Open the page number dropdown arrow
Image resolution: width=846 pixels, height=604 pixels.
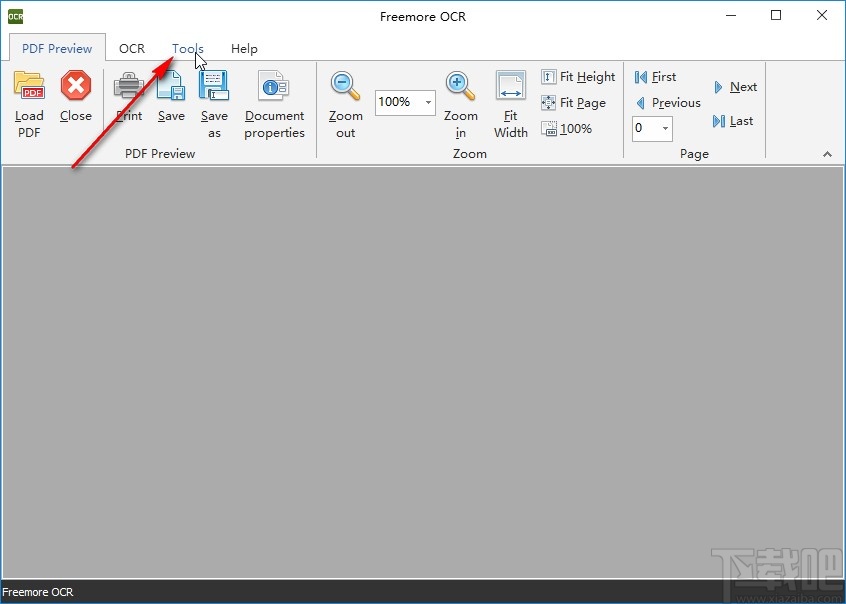click(x=665, y=128)
